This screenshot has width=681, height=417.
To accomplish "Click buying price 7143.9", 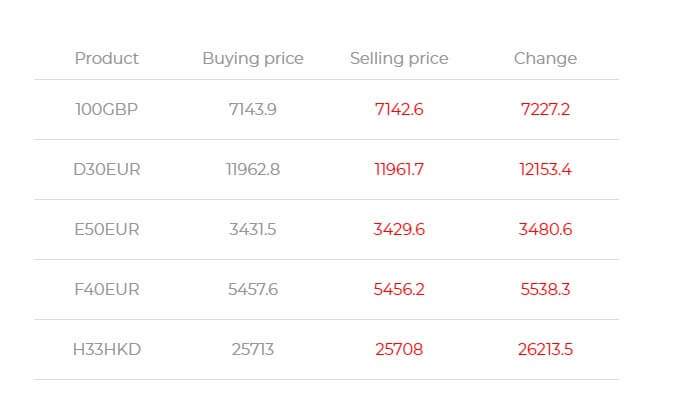I will click(253, 109).
